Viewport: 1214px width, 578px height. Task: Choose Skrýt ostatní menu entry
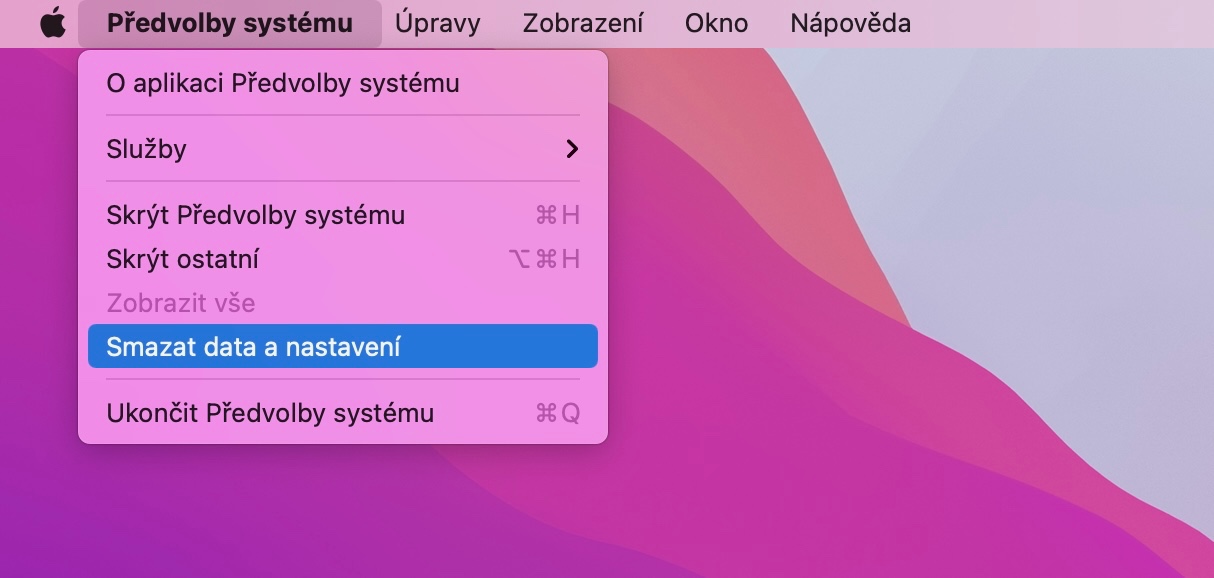pyautogui.click(x=182, y=259)
